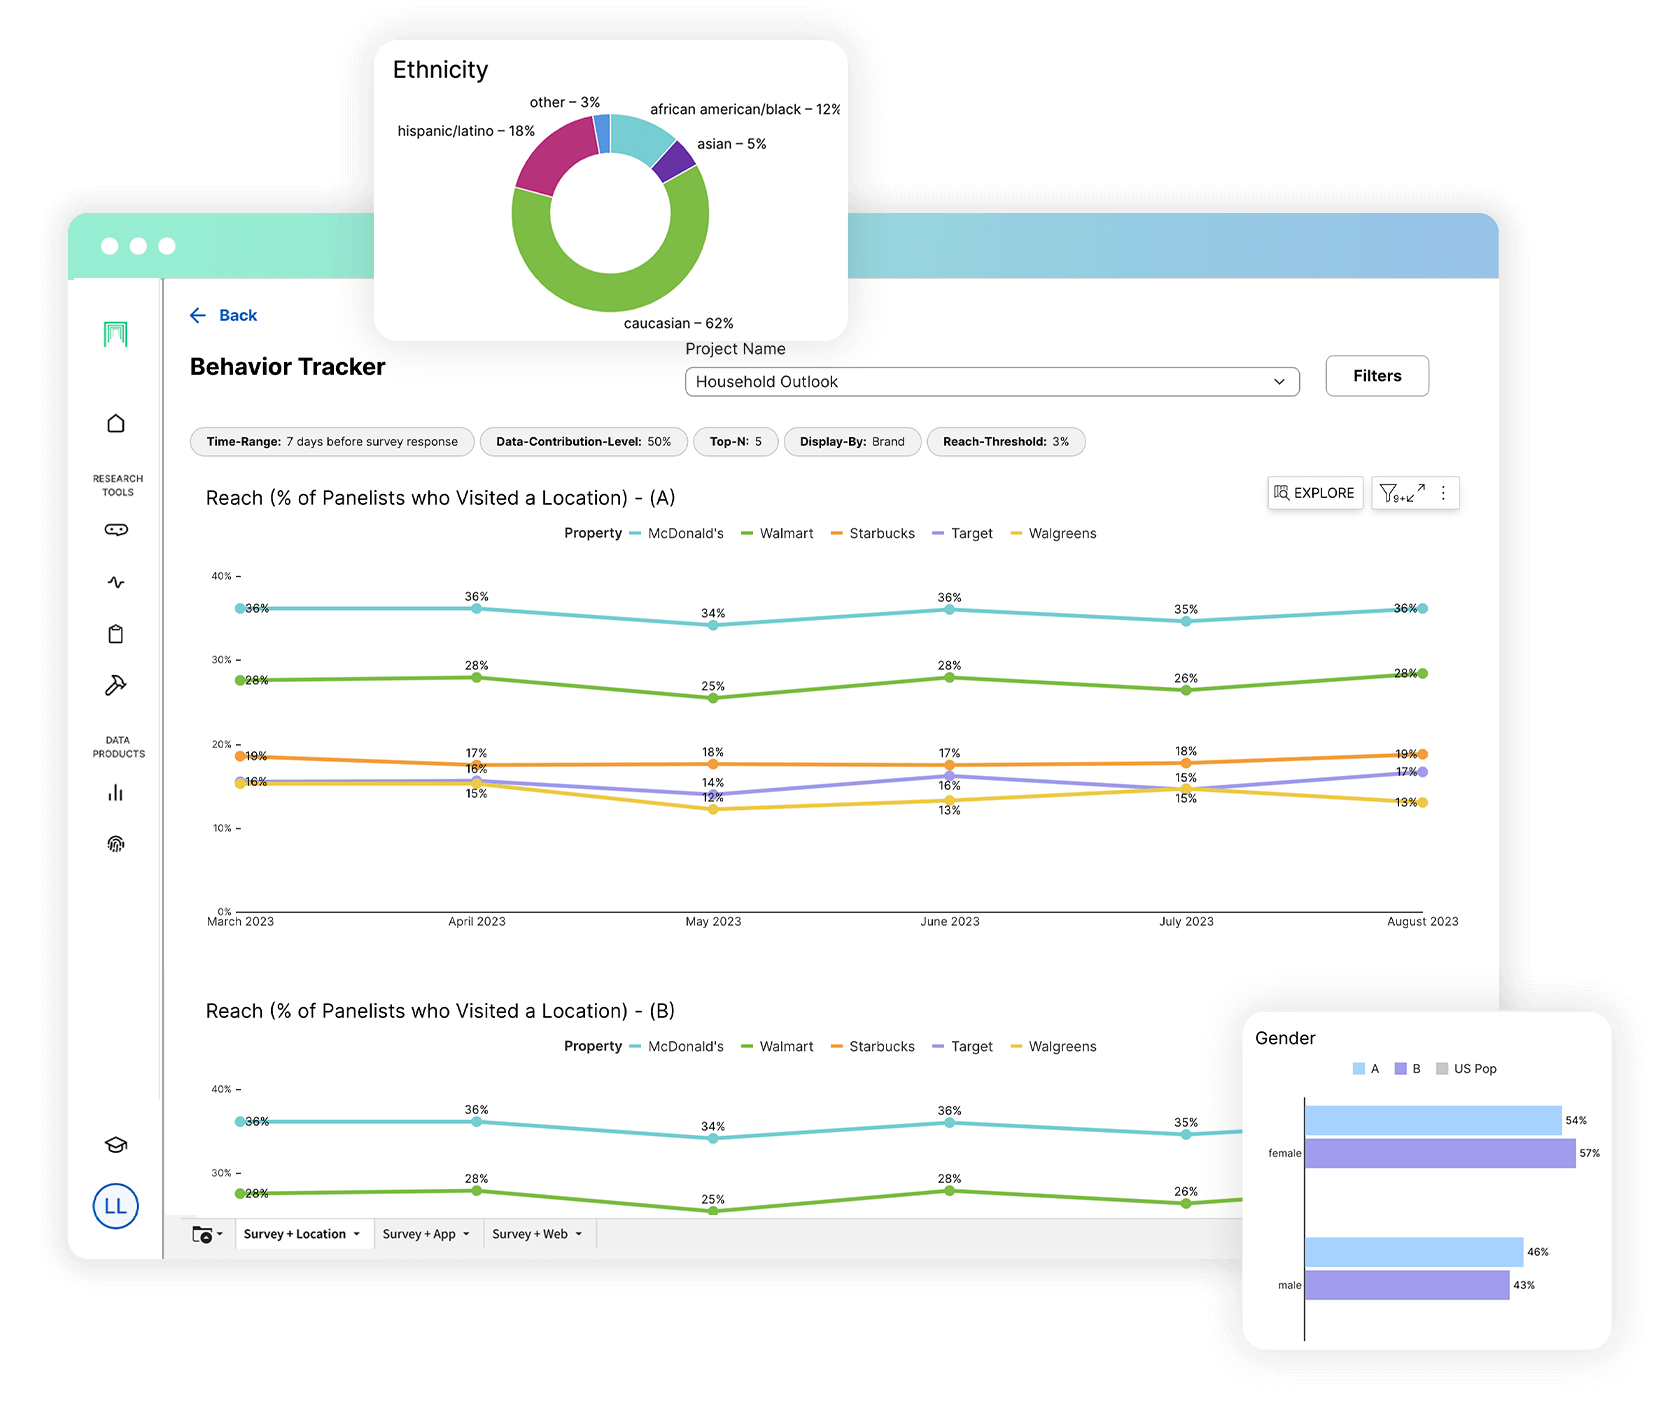The width and height of the screenshot is (1671, 1414).
Task: Expand chart A with the fullscreen arrows icon
Action: (x=1417, y=492)
